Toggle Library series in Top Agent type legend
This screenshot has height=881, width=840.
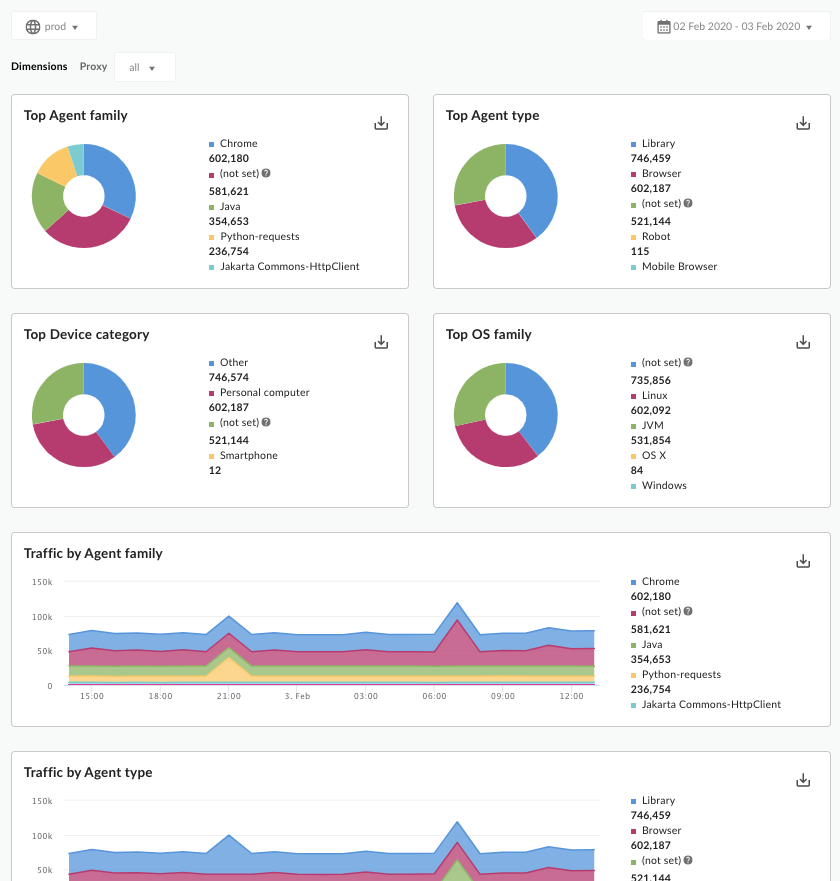[x=658, y=144]
